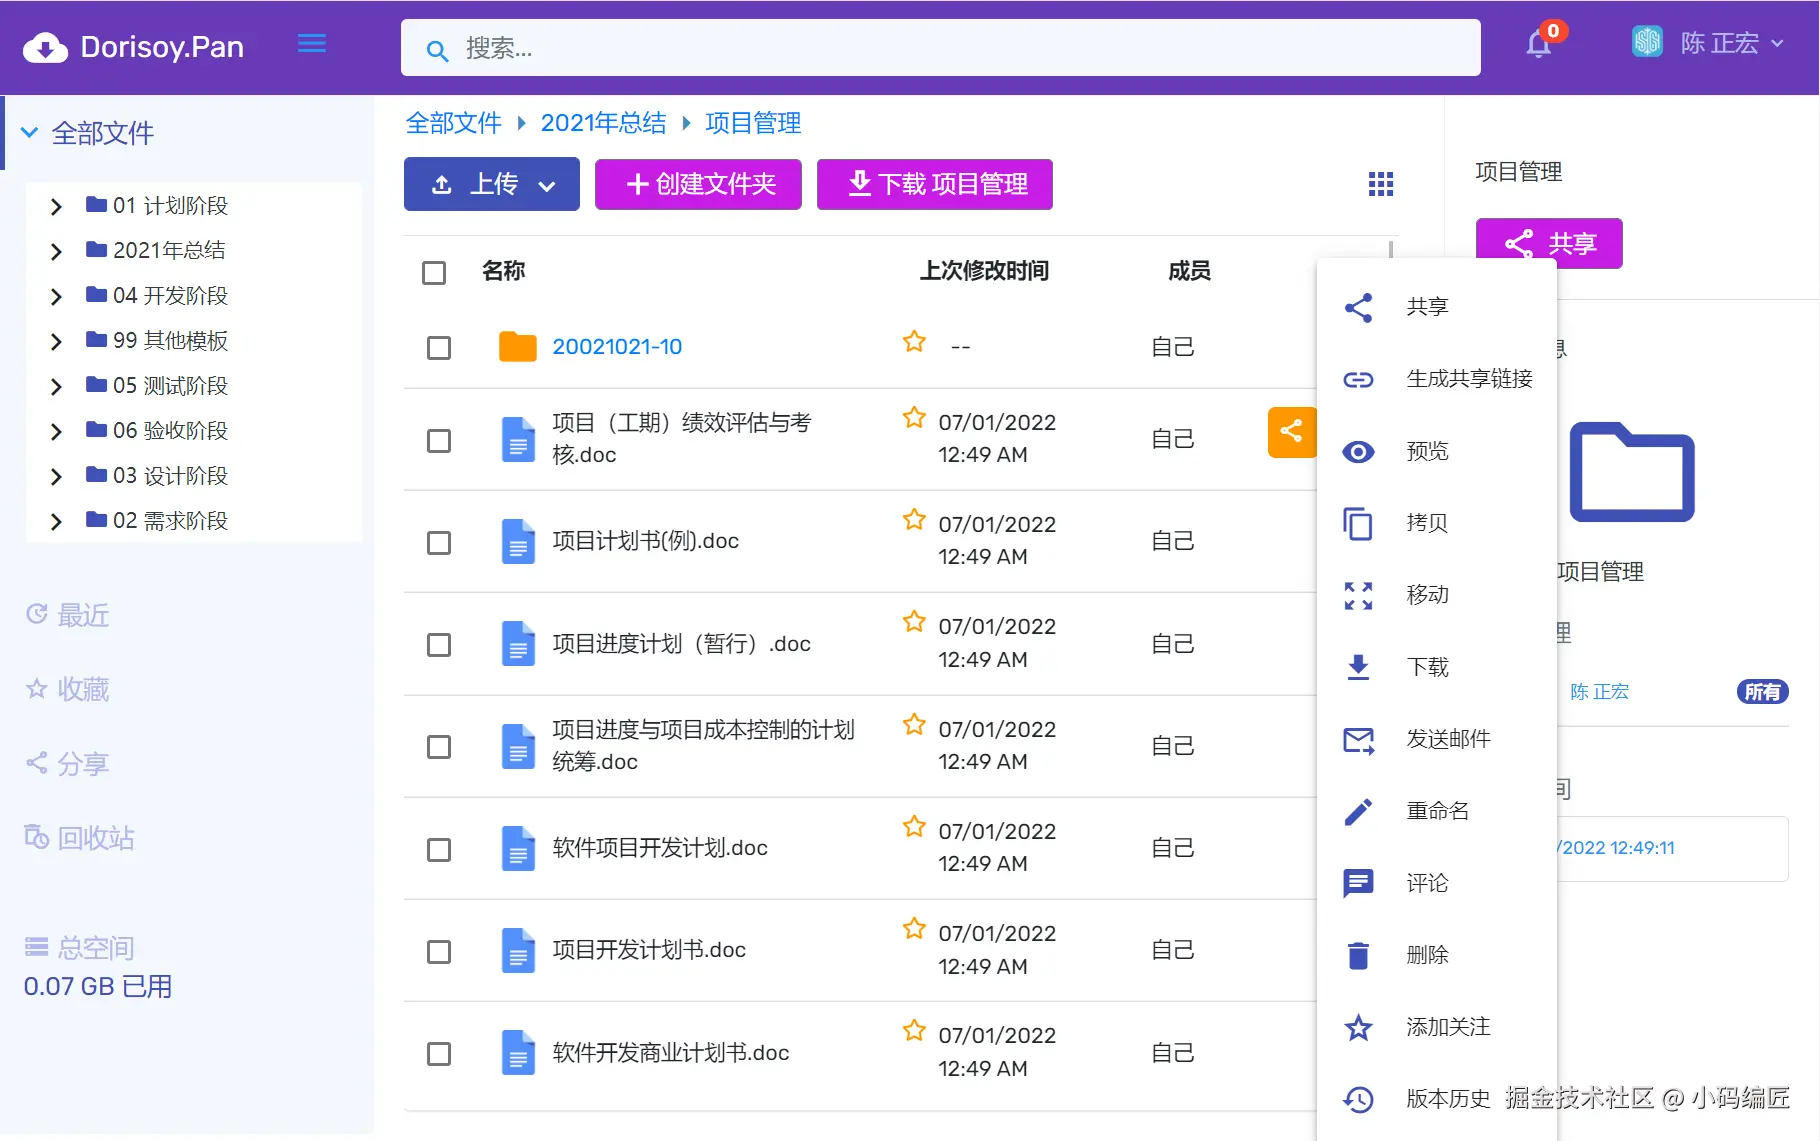Check the box for folder 20021021-10
Screen dimensions: 1820x1141
coord(439,347)
